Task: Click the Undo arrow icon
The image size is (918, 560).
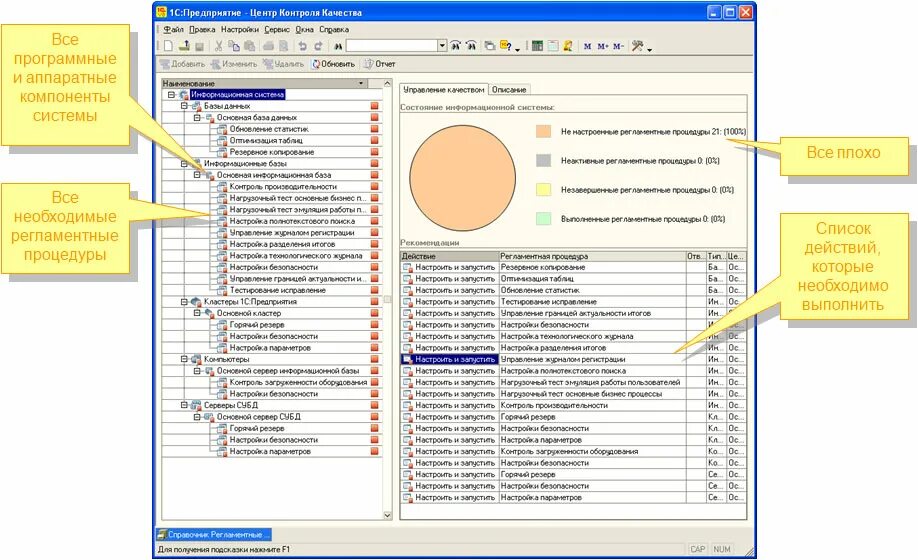Action: point(303,46)
